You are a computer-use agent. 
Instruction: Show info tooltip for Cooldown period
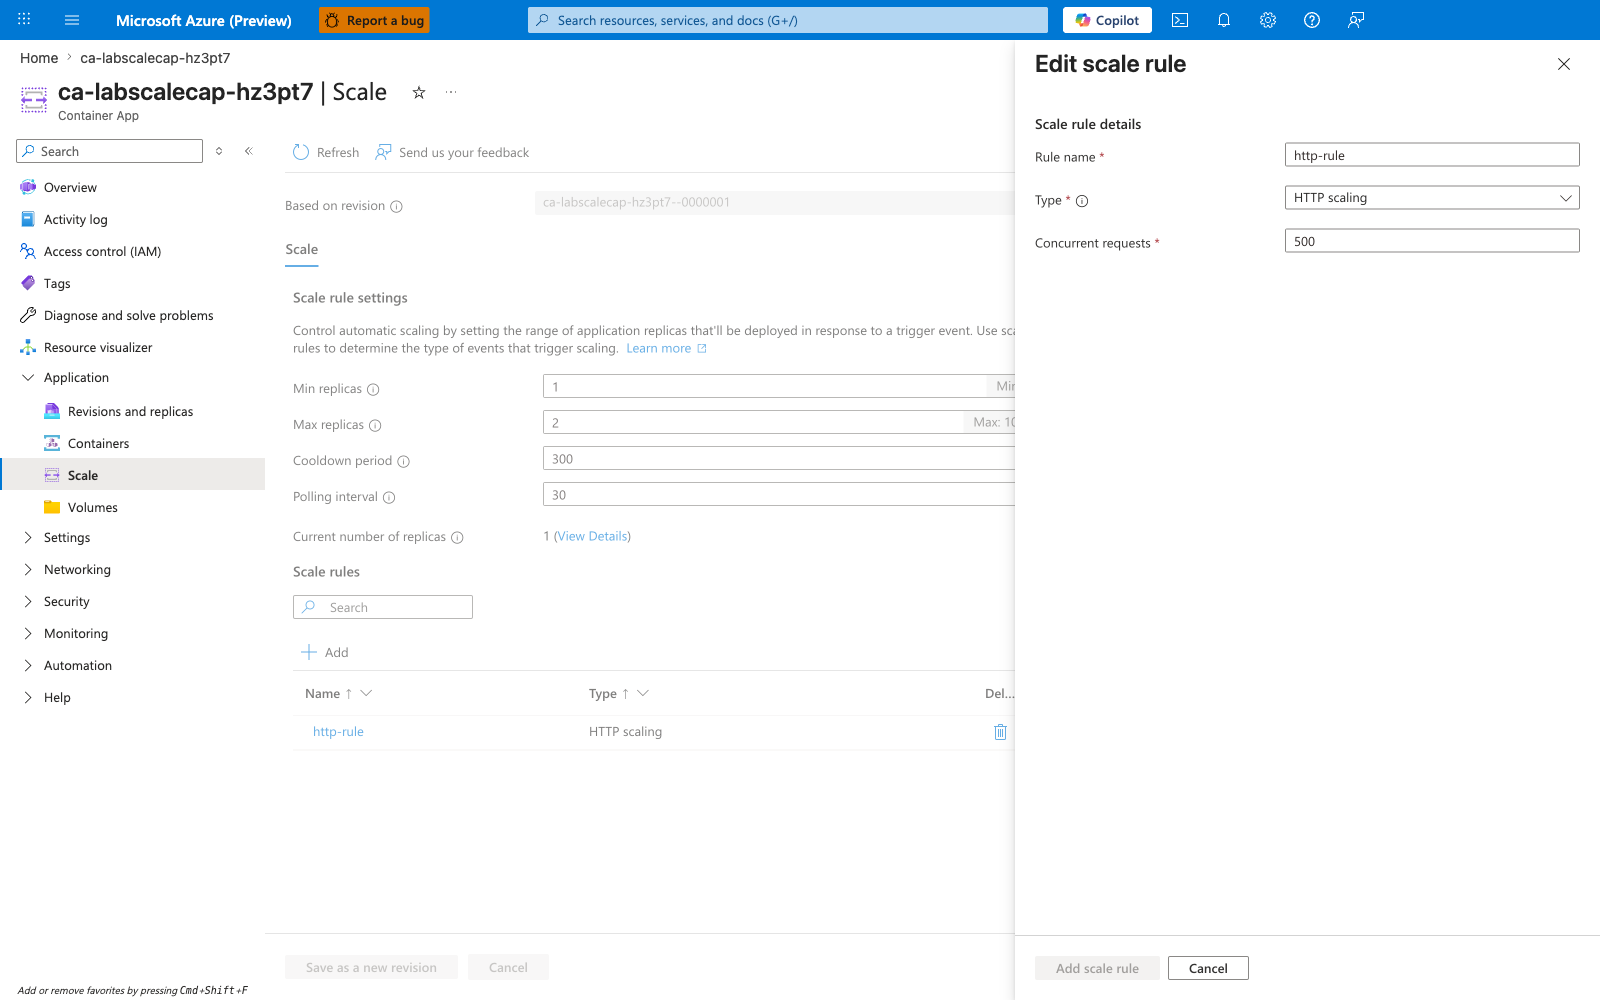click(x=404, y=461)
